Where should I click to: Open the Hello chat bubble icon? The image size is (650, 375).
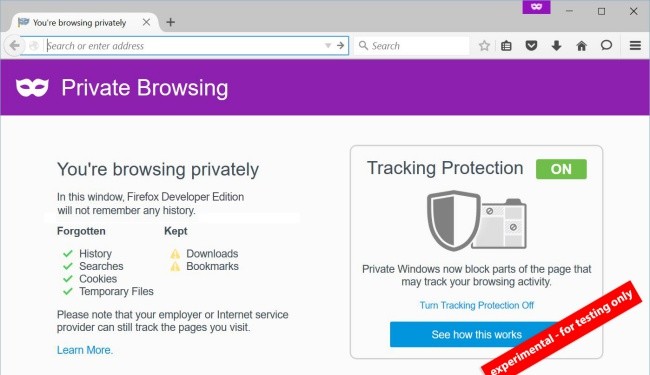click(606, 45)
